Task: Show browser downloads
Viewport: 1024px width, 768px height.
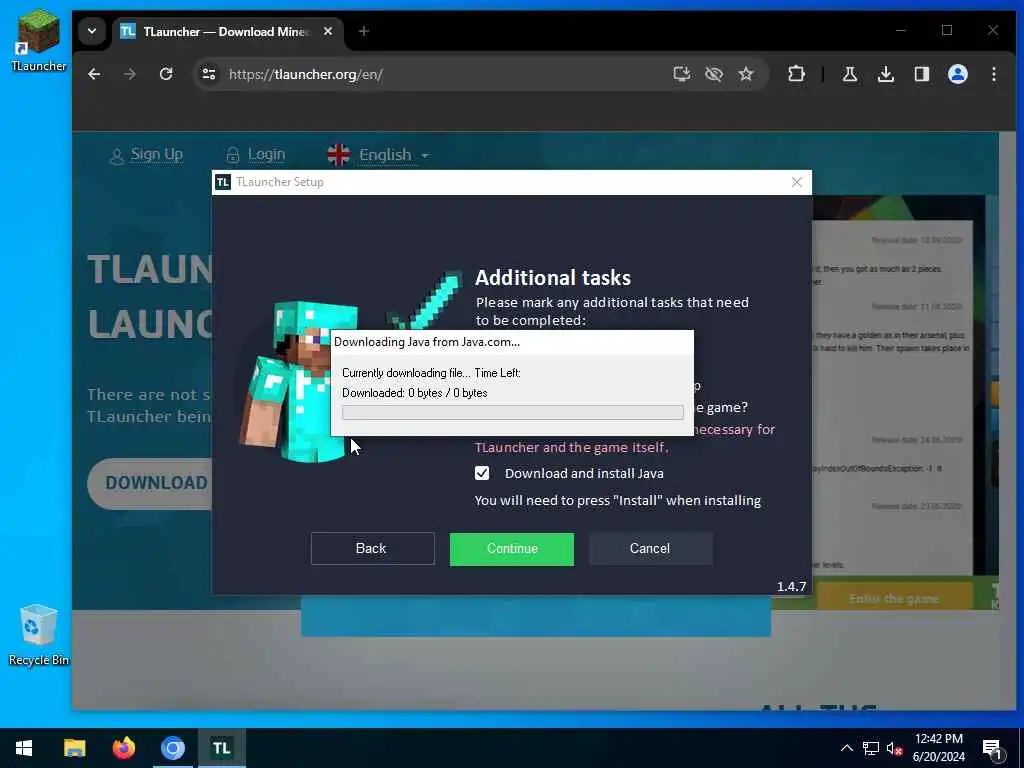Action: click(x=886, y=74)
